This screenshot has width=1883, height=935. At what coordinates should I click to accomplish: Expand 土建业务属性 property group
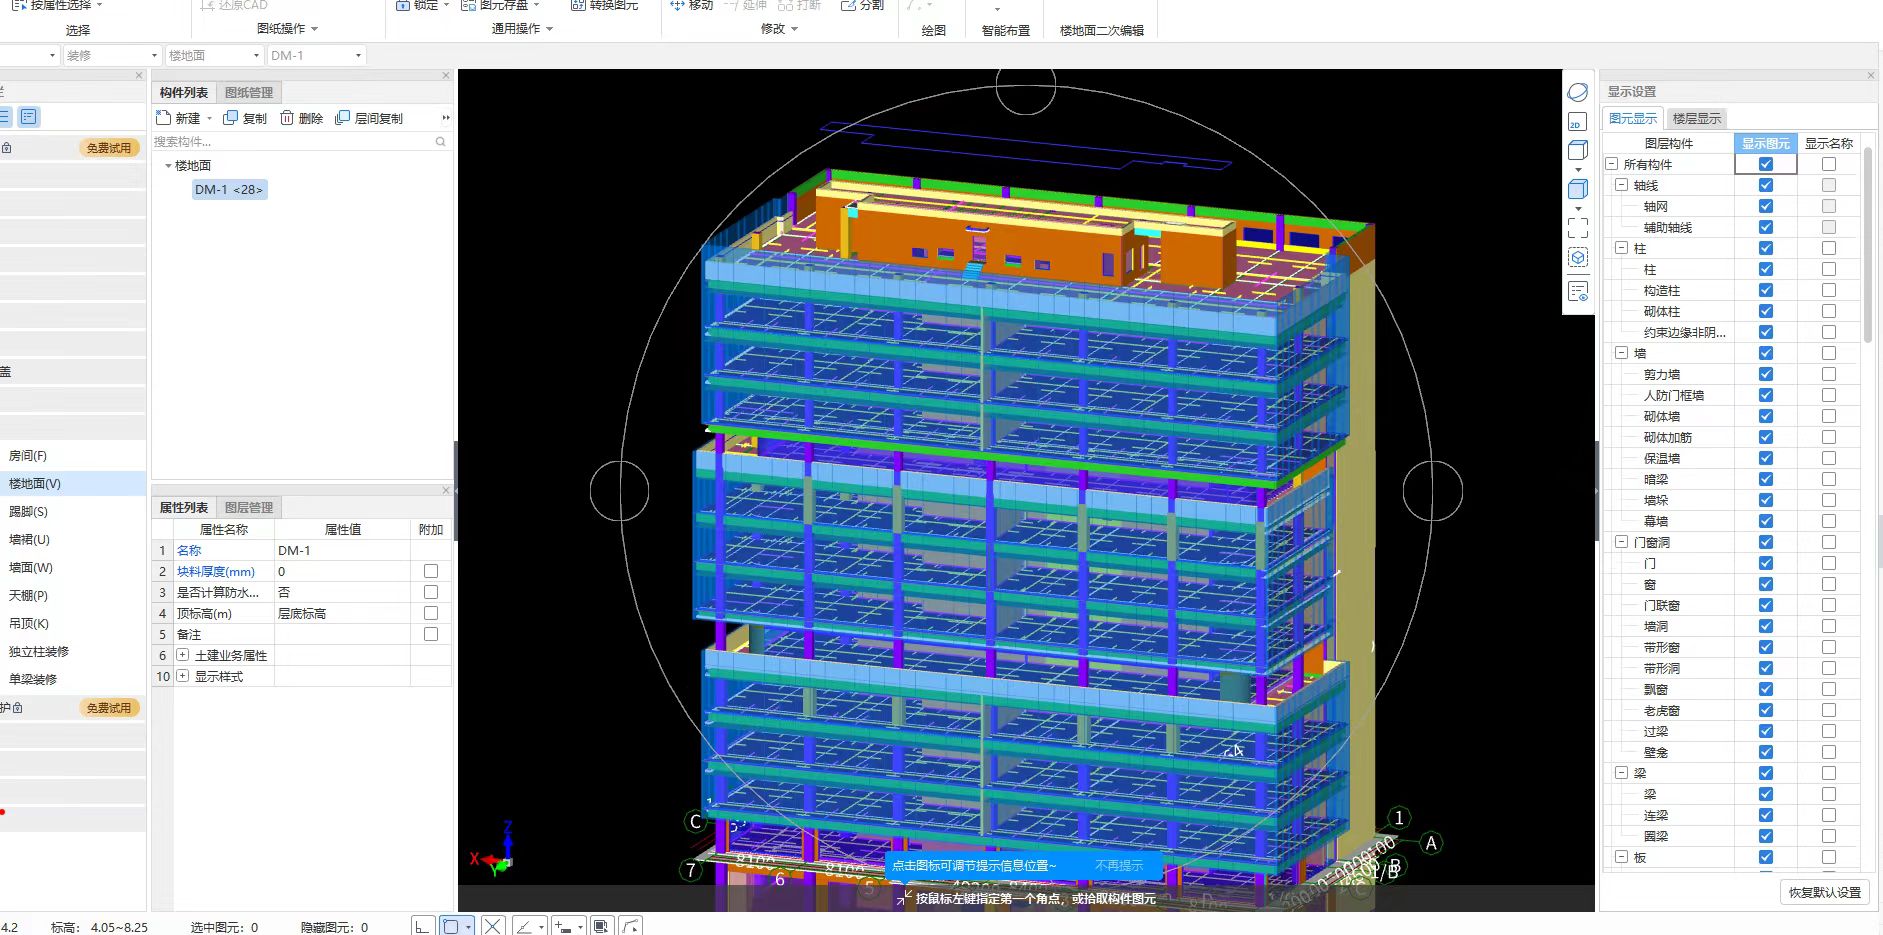(x=183, y=655)
